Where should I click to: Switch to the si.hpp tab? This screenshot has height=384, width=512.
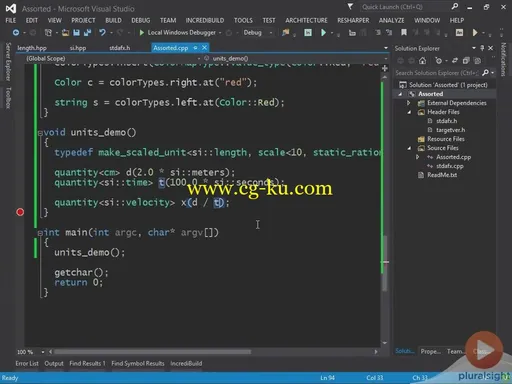click(78, 48)
